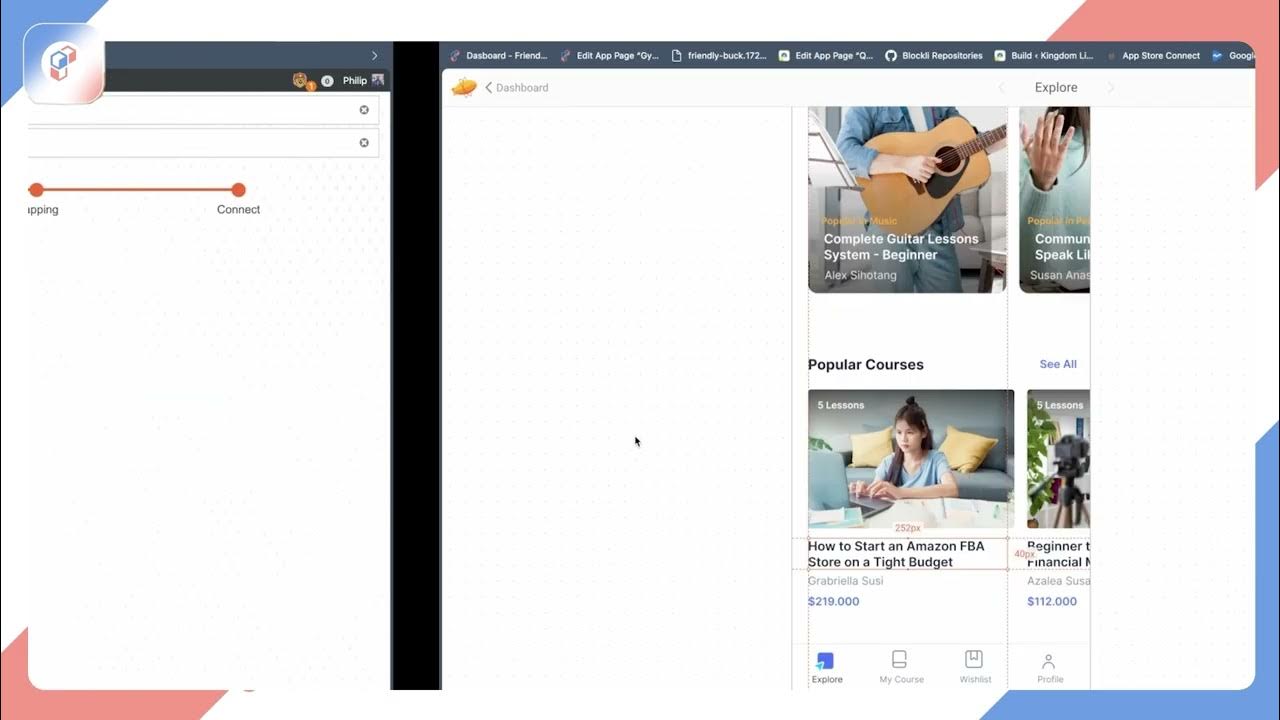
Task: Click the Mapping step dot on progress line
Action: tap(36, 190)
